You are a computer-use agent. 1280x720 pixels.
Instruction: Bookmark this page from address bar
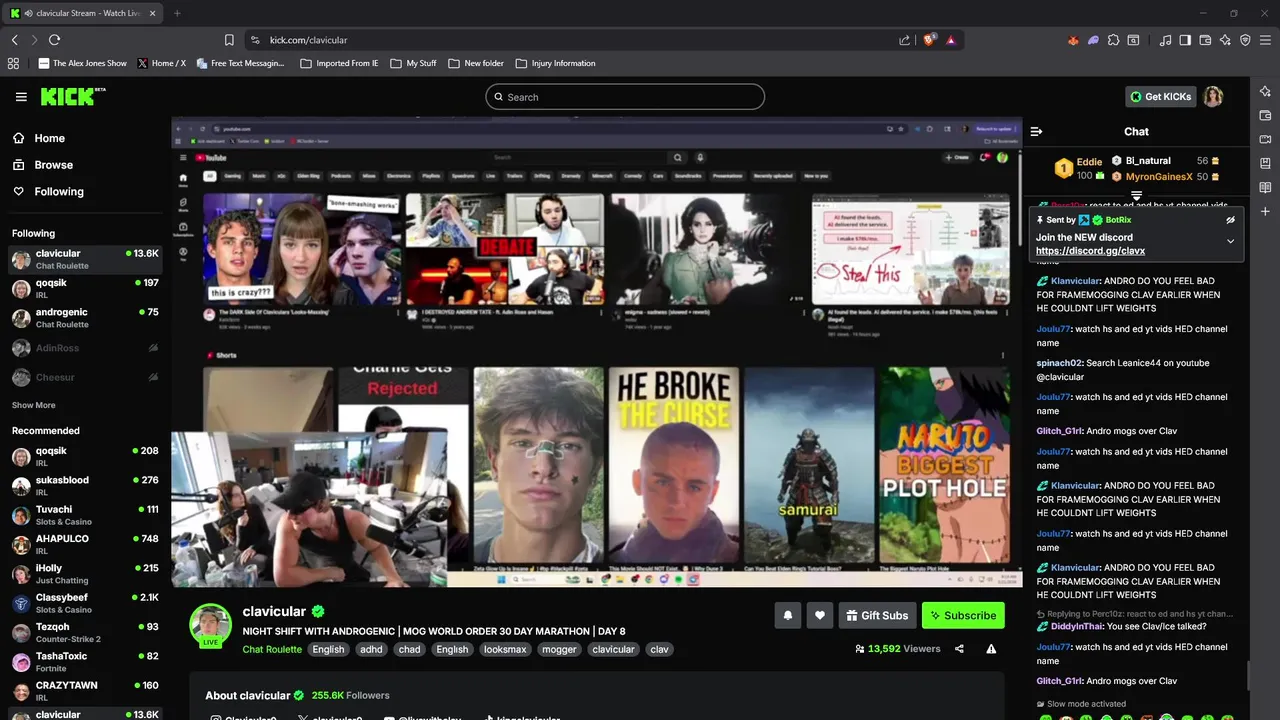point(229,40)
